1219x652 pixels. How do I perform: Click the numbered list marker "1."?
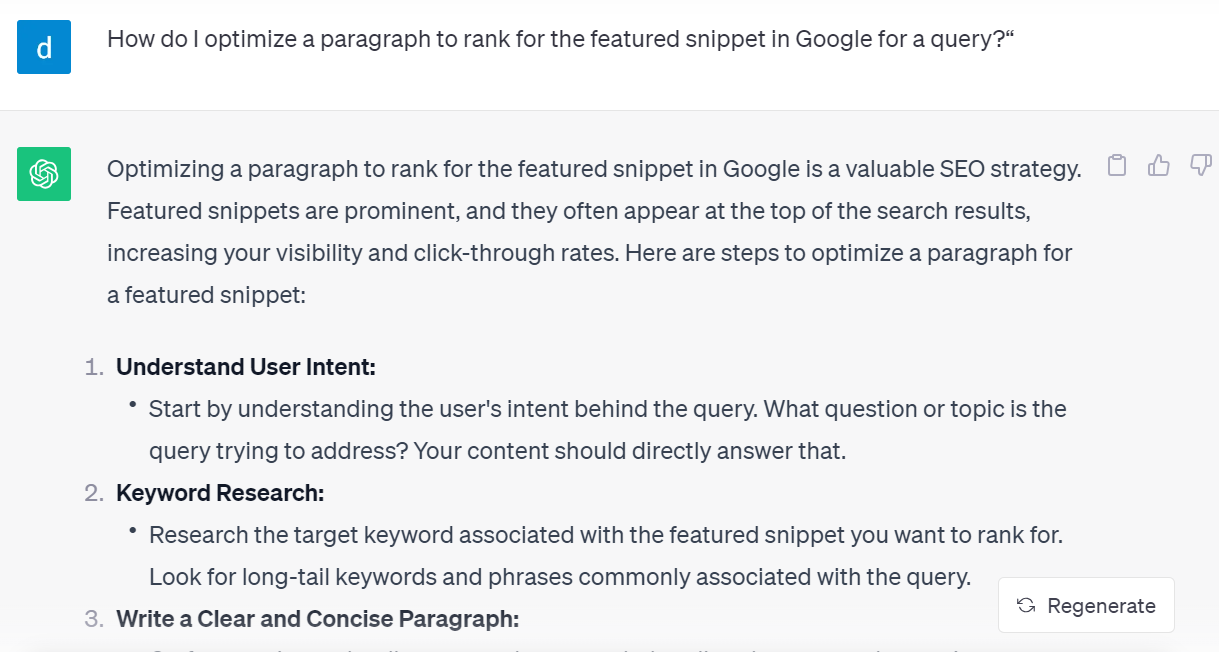pyautogui.click(x=95, y=367)
